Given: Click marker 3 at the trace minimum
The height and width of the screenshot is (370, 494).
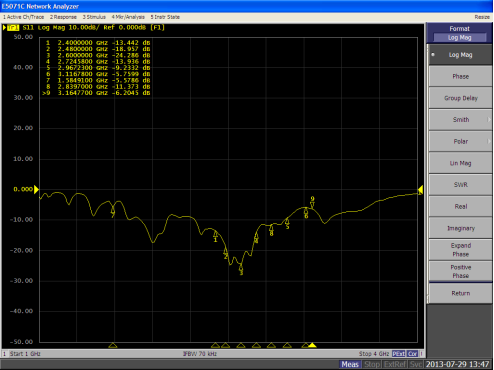Looking at the screenshot, I should 241,269.
